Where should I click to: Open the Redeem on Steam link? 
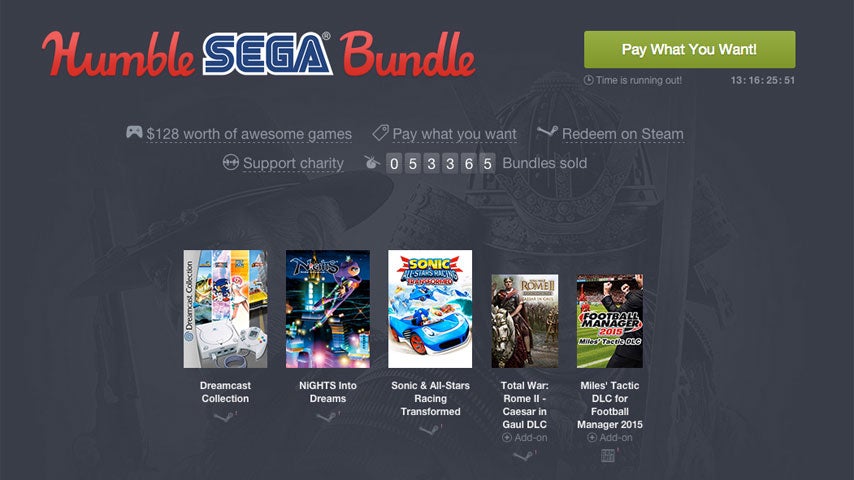pos(622,134)
